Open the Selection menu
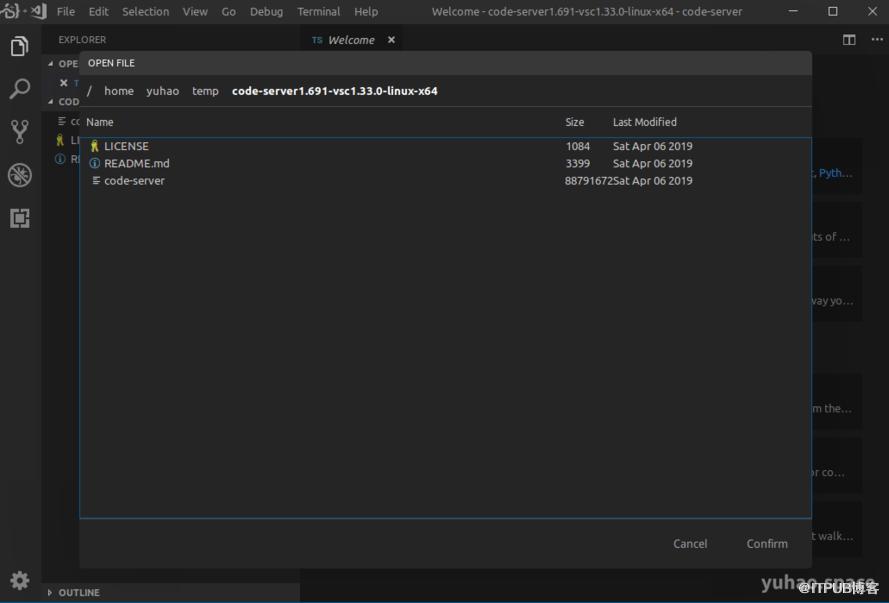This screenshot has height=603, width=889. click(146, 11)
